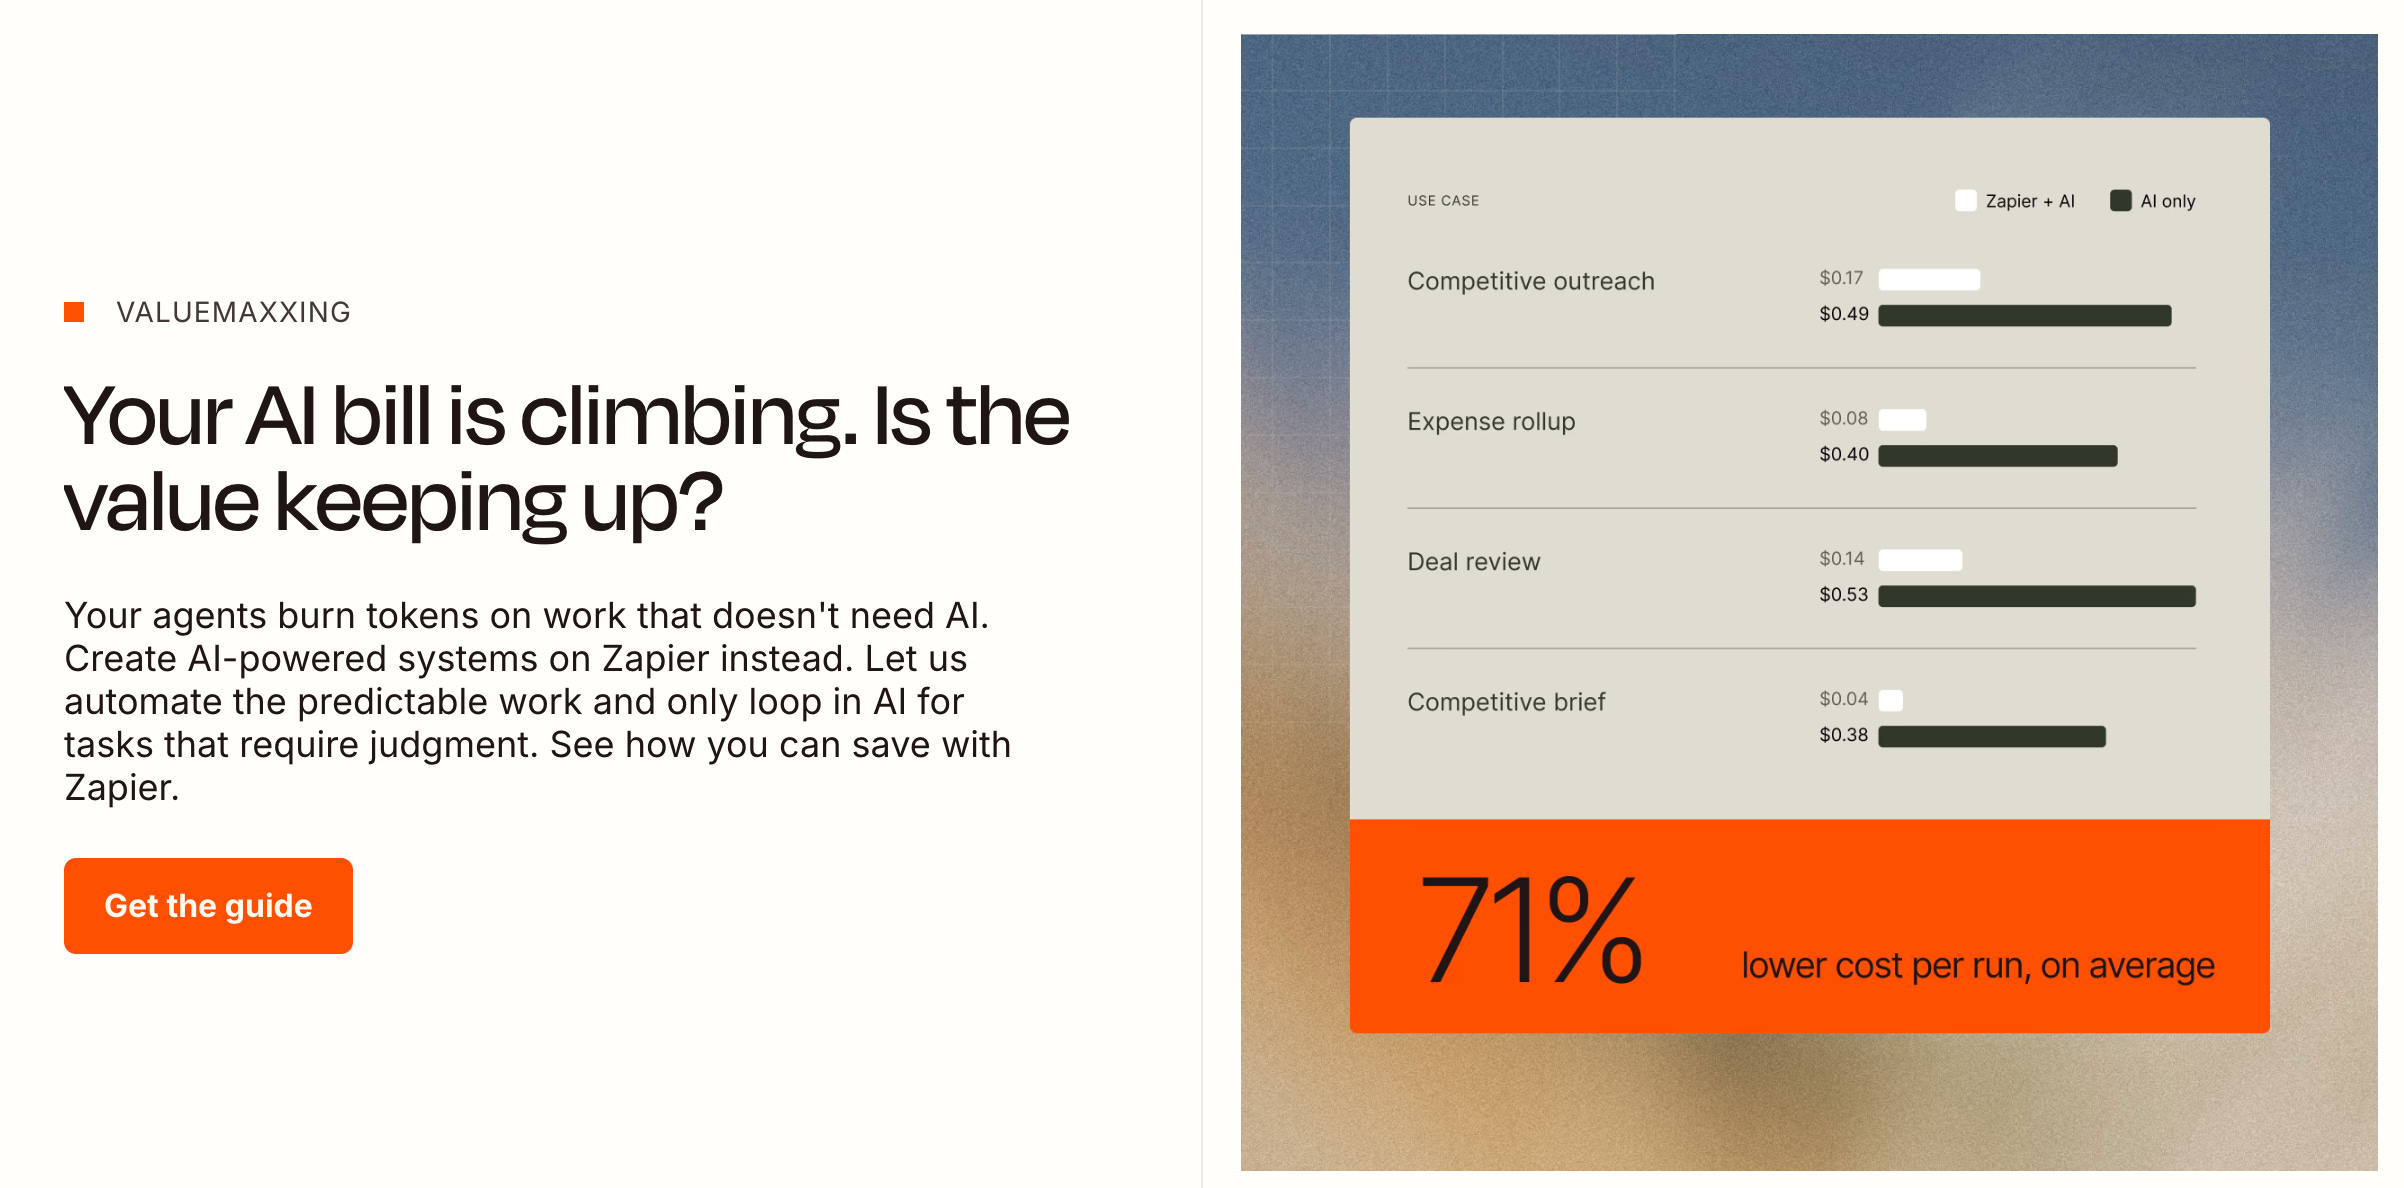The image size is (2404, 1188).
Task: Click the Expense rollup row label
Action: (x=1491, y=421)
